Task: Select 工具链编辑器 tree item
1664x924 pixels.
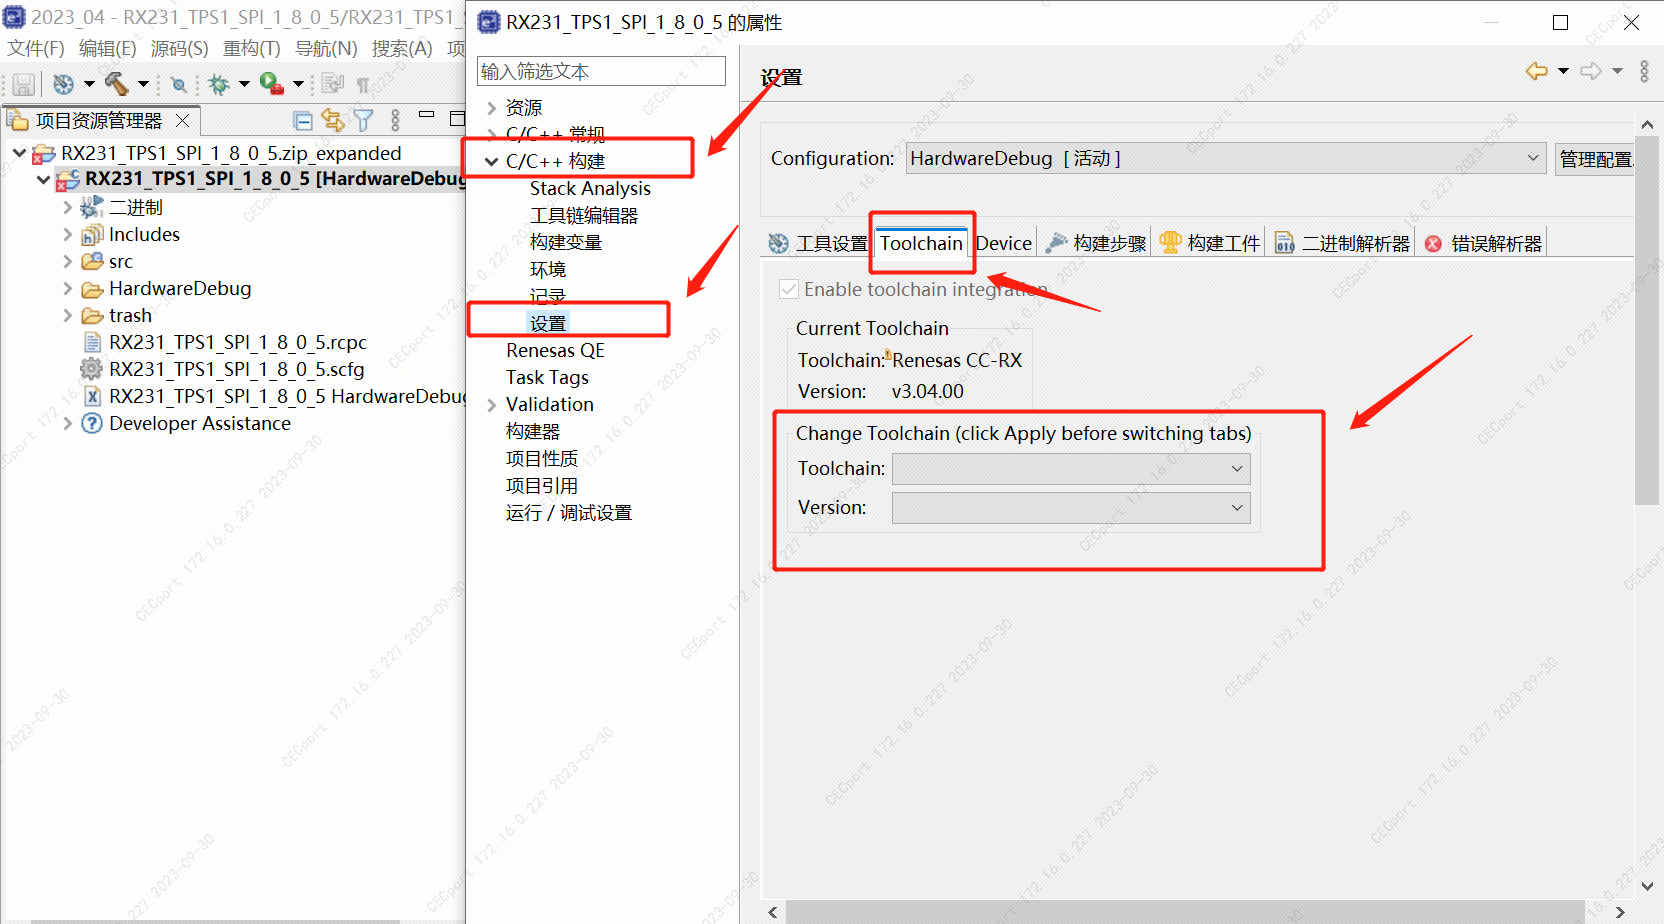Action: click(x=584, y=215)
